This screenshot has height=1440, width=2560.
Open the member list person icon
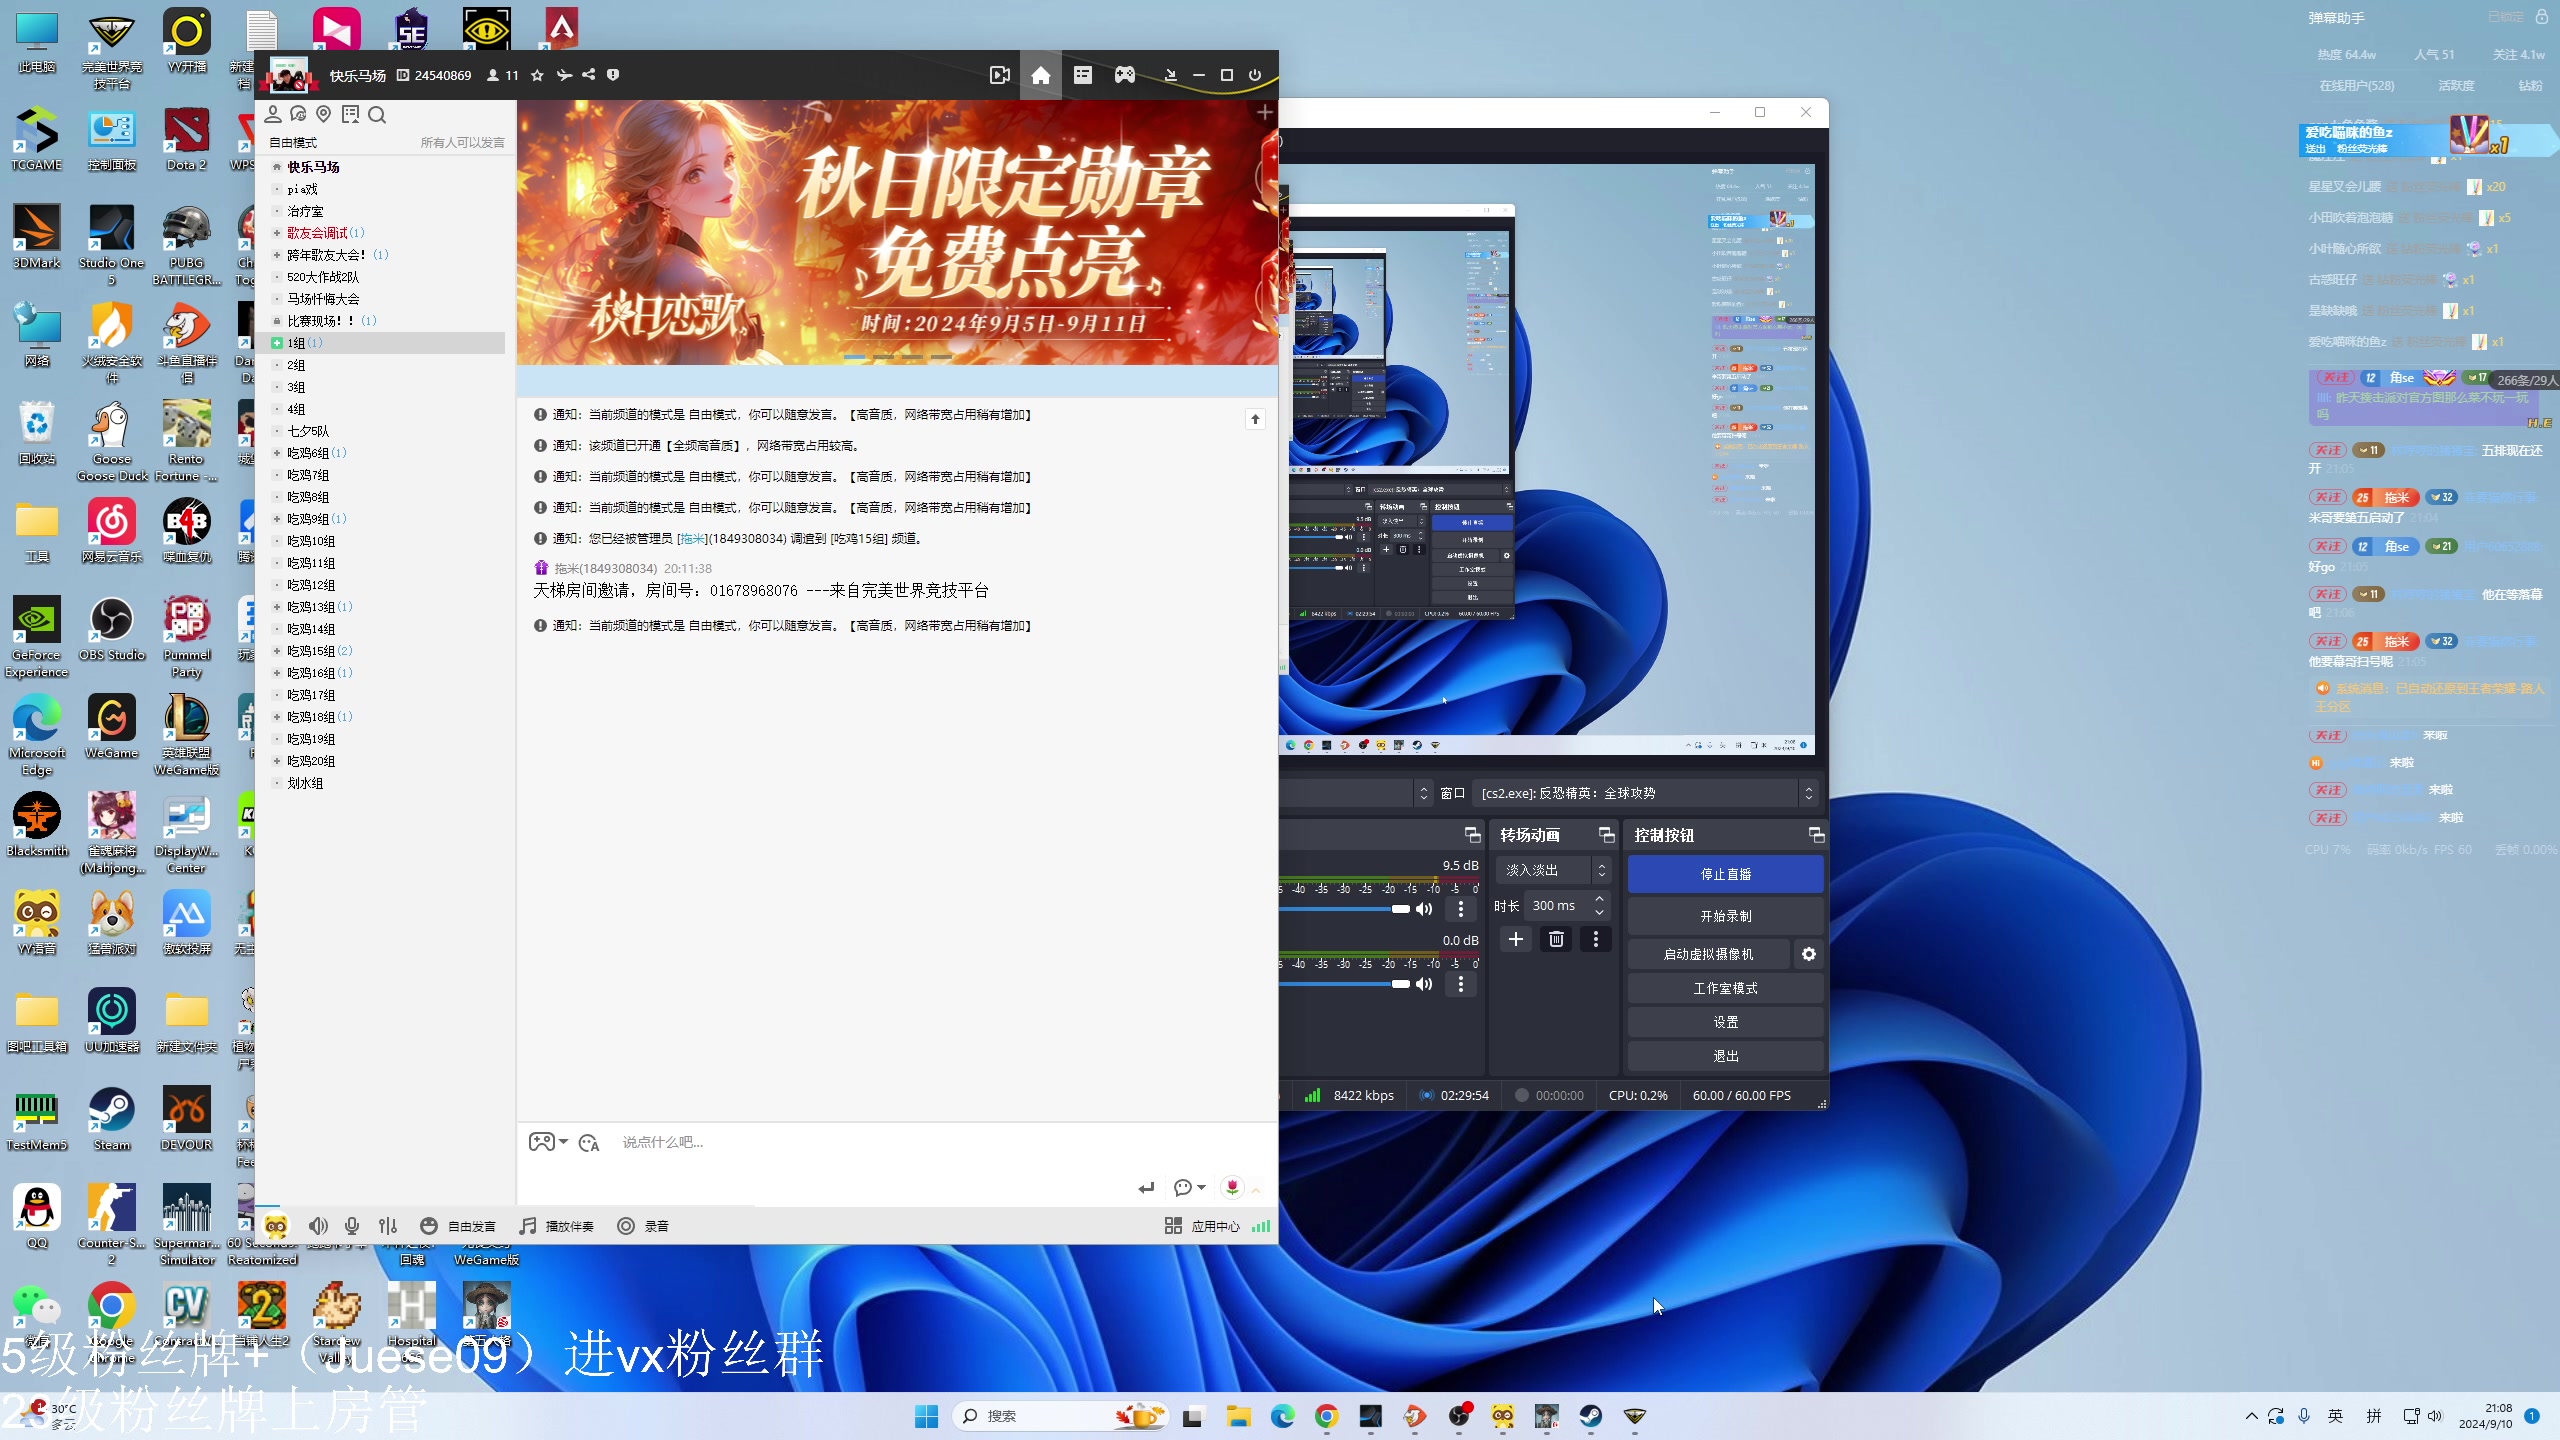pos(273,115)
